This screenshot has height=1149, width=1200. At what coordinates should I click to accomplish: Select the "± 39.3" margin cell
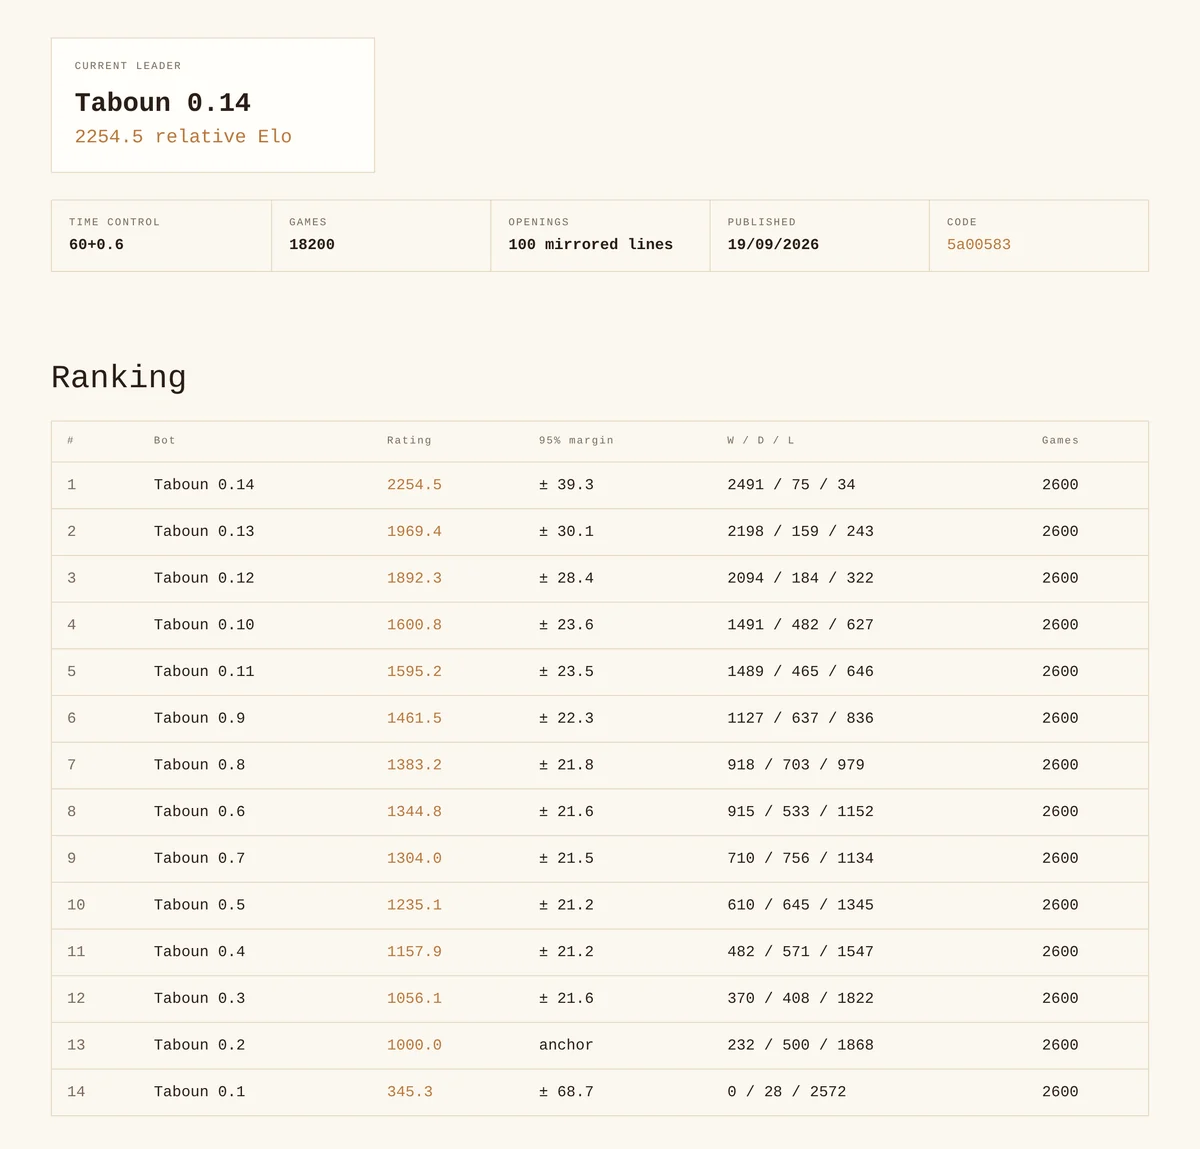[566, 485]
